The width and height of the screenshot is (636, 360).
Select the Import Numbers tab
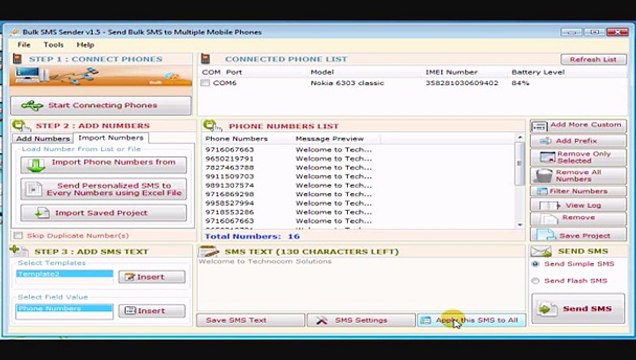pyautogui.click(x=111, y=138)
